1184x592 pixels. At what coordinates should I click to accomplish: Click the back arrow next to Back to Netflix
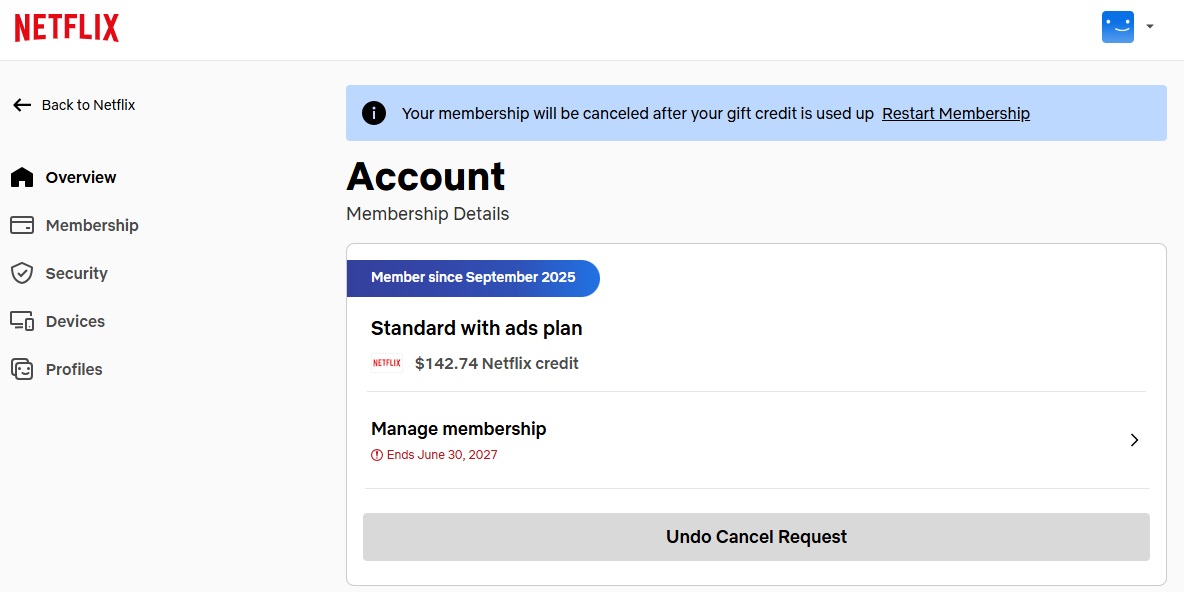click(x=21, y=104)
